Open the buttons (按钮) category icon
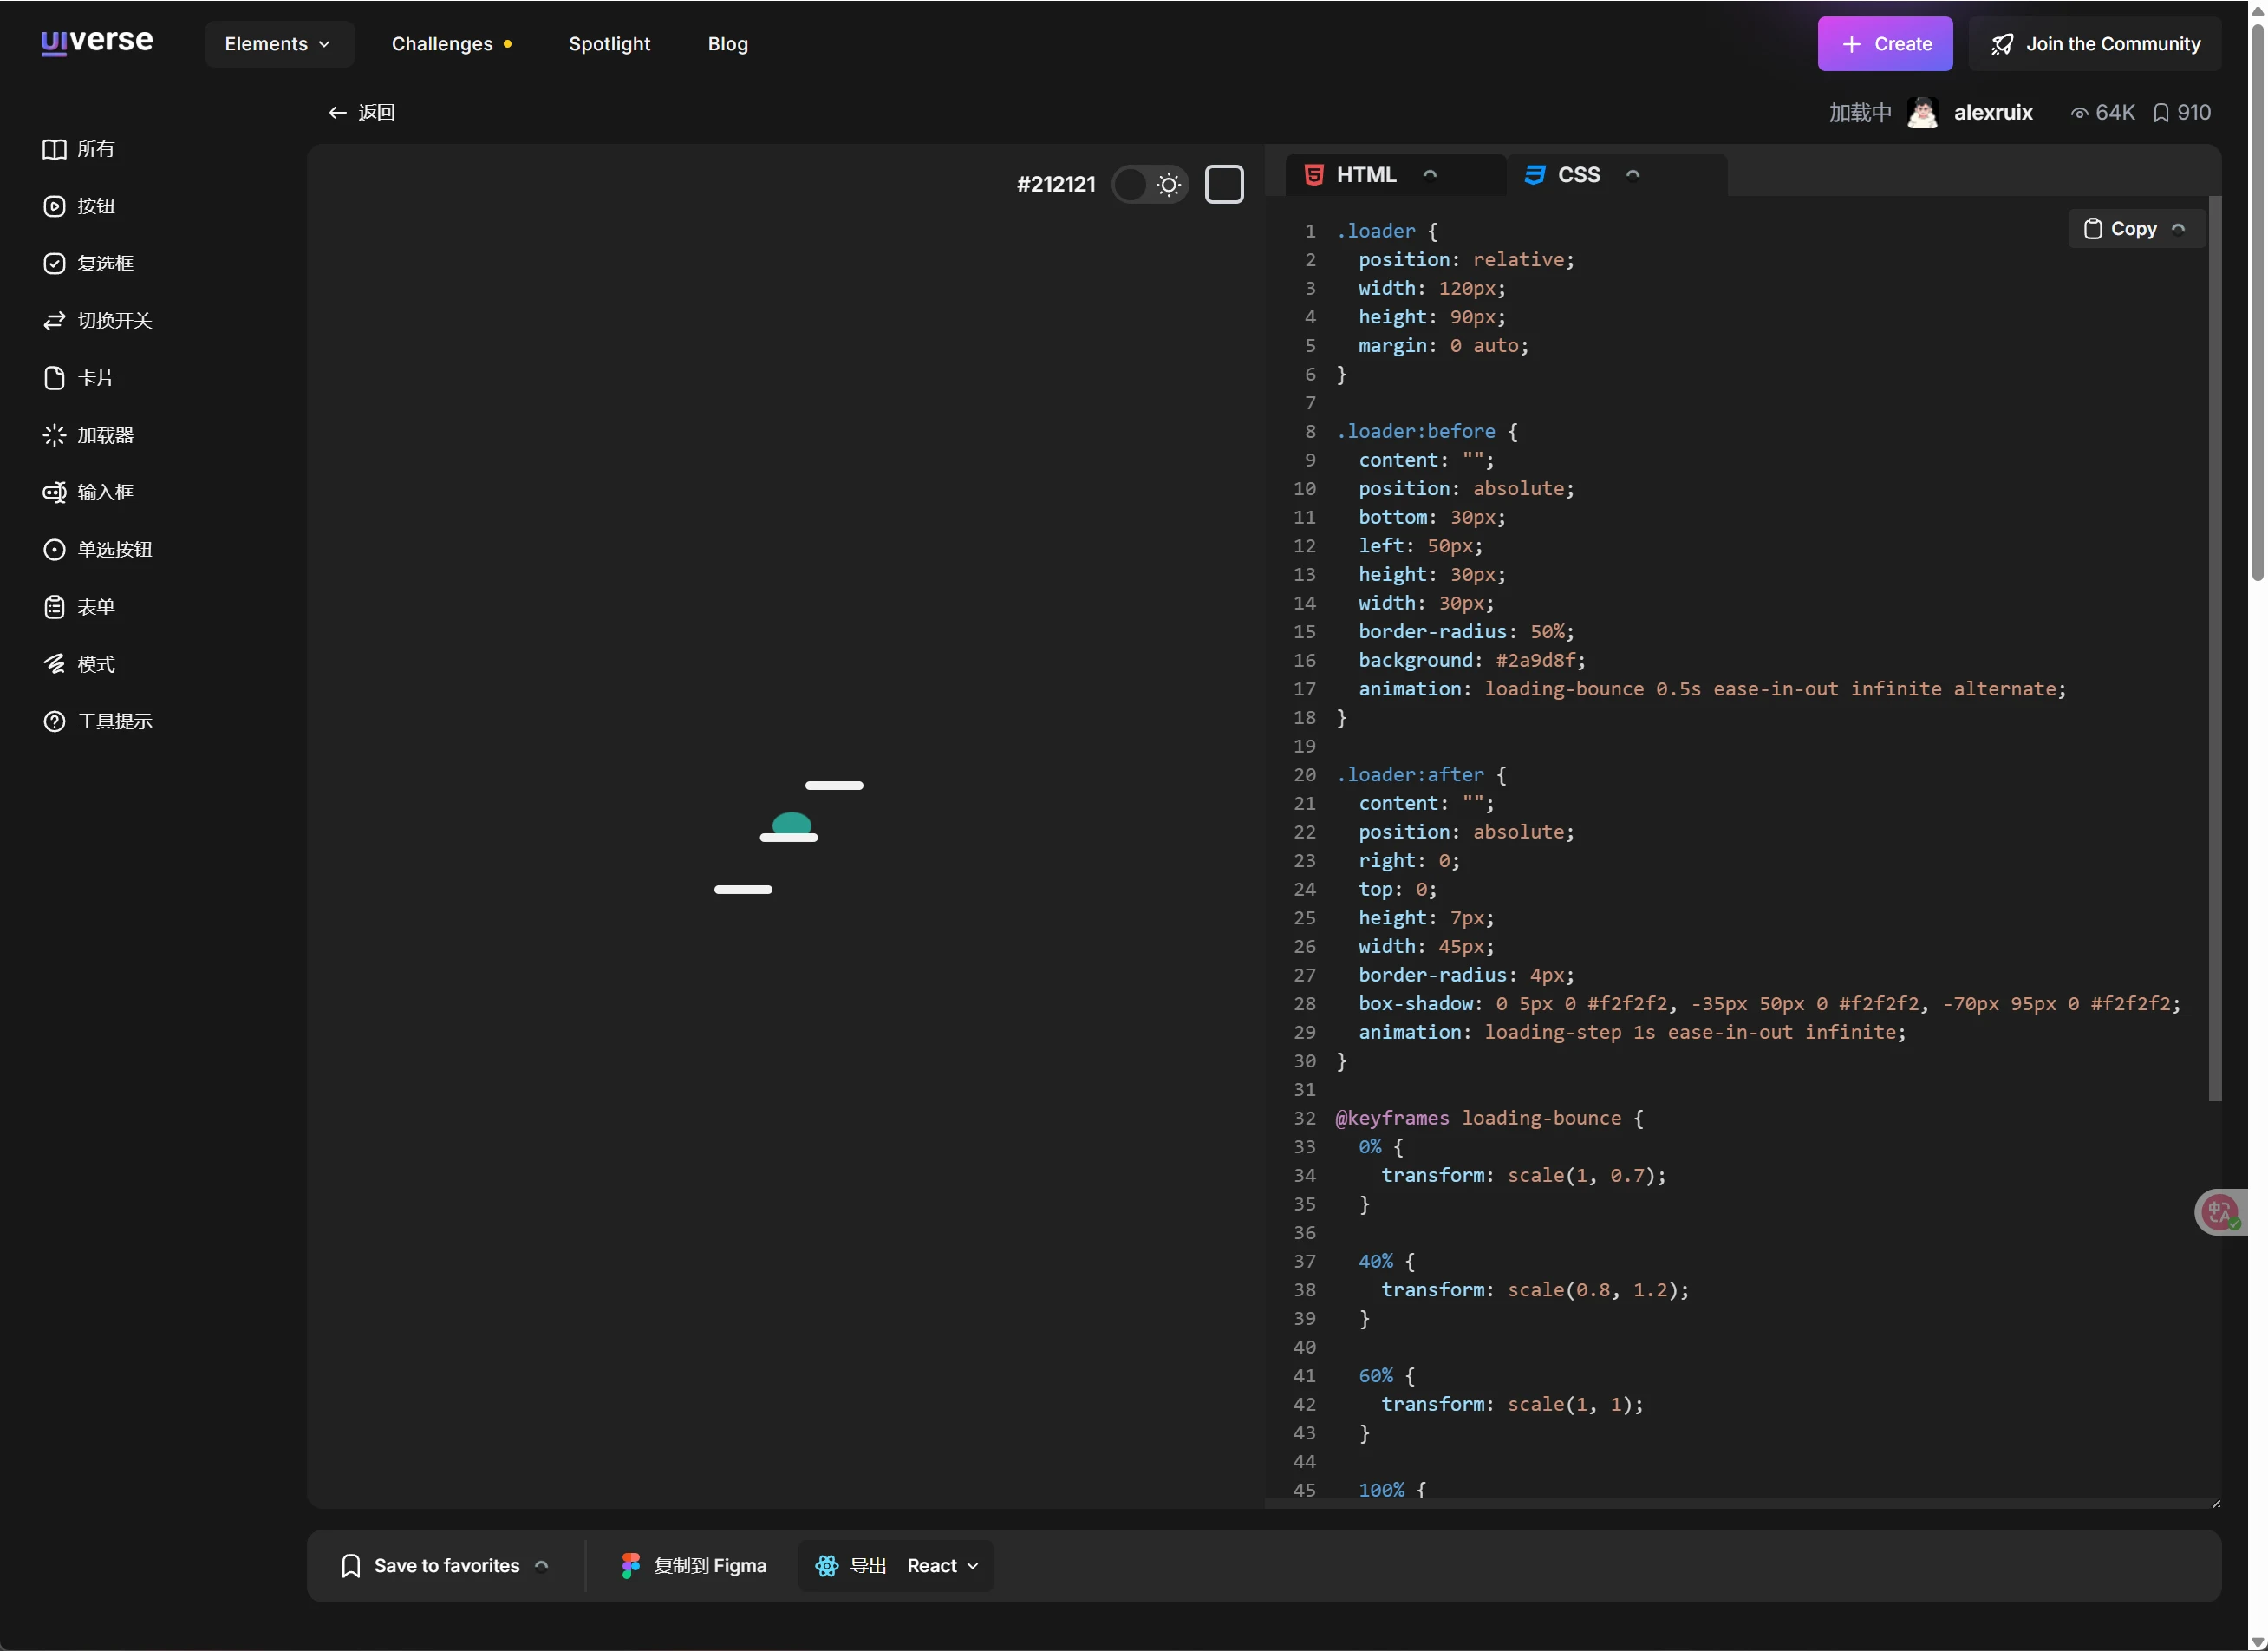2268x1651 pixels. pyautogui.click(x=54, y=206)
